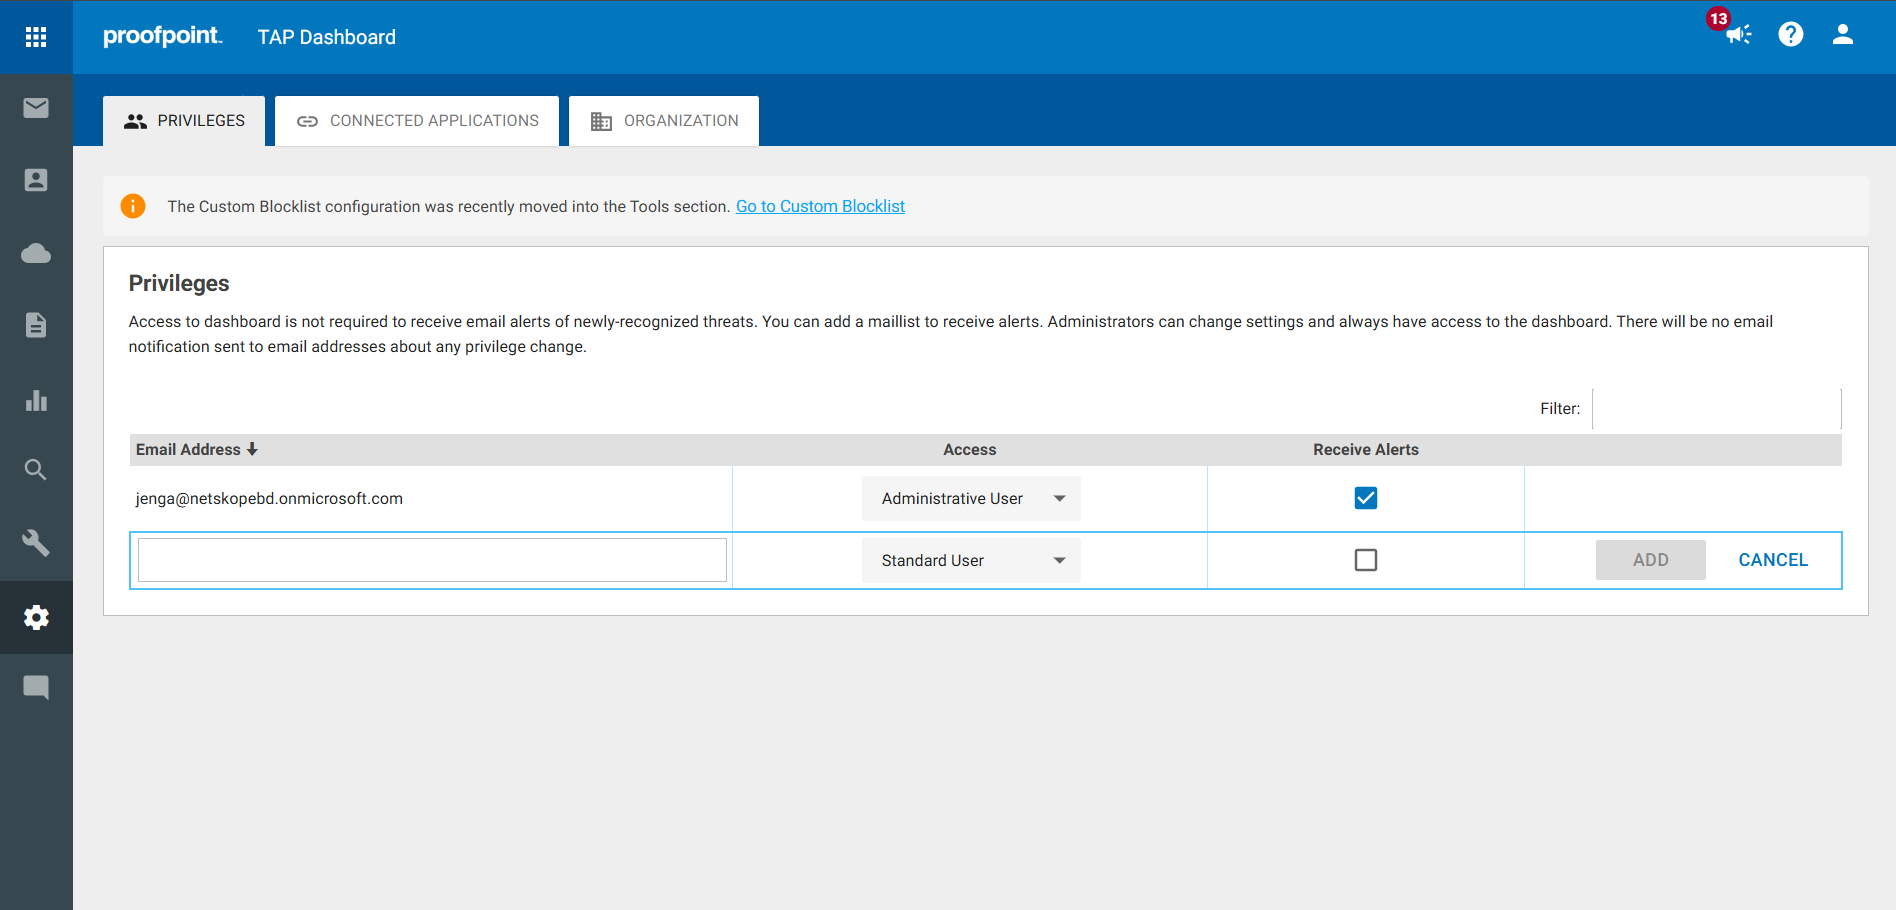Switch to the Organization tab
The image size is (1896, 910).
pos(664,121)
